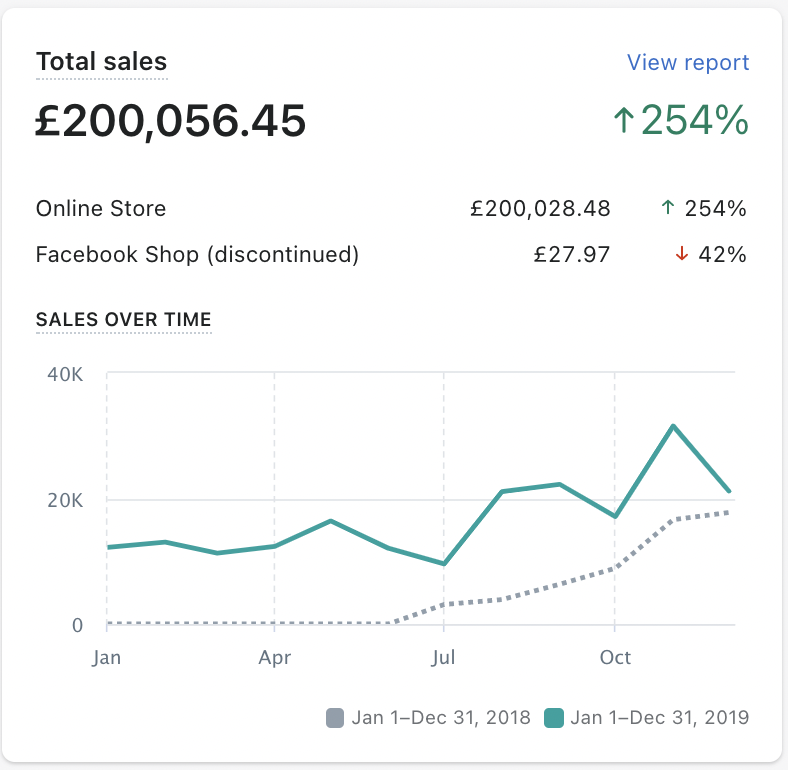
Task: Click the Jan 1–Dec 31, 2019 legend label
Action: click(x=659, y=717)
